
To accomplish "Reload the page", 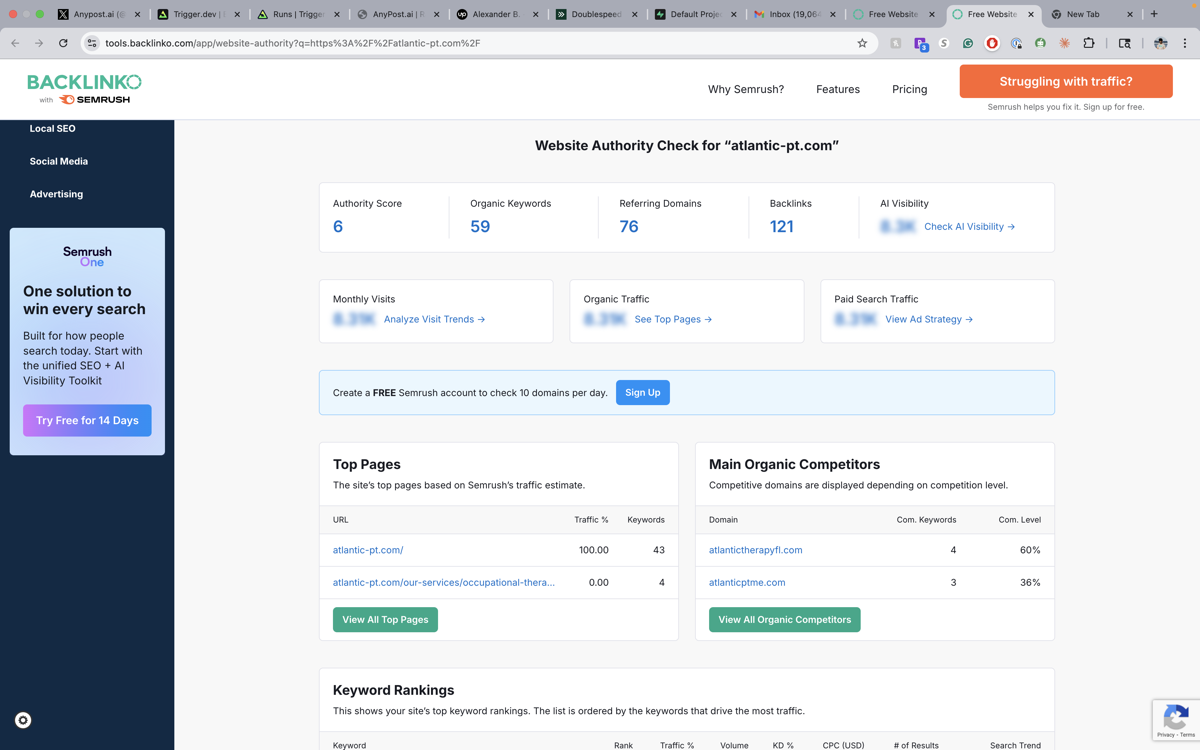I will [x=63, y=43].
